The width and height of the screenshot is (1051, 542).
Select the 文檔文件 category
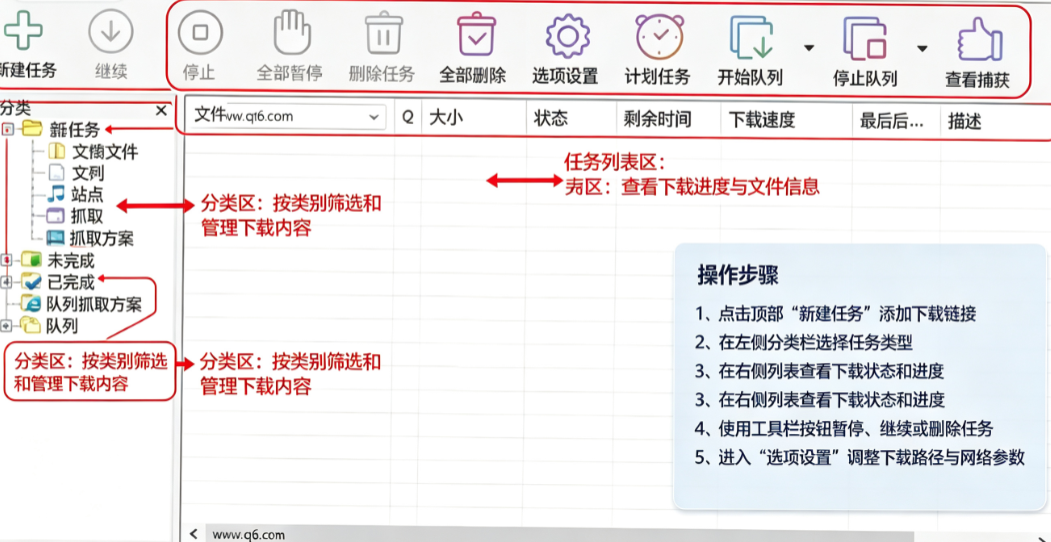click(92, 152)
